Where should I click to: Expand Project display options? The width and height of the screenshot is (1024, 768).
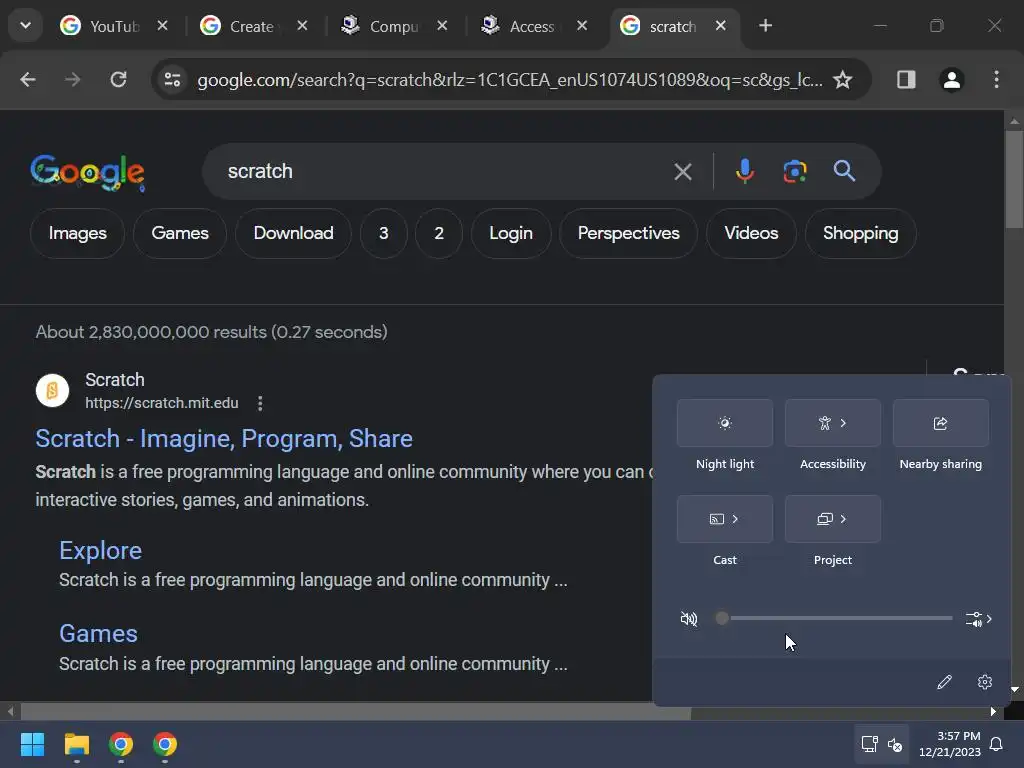(833, 519)
